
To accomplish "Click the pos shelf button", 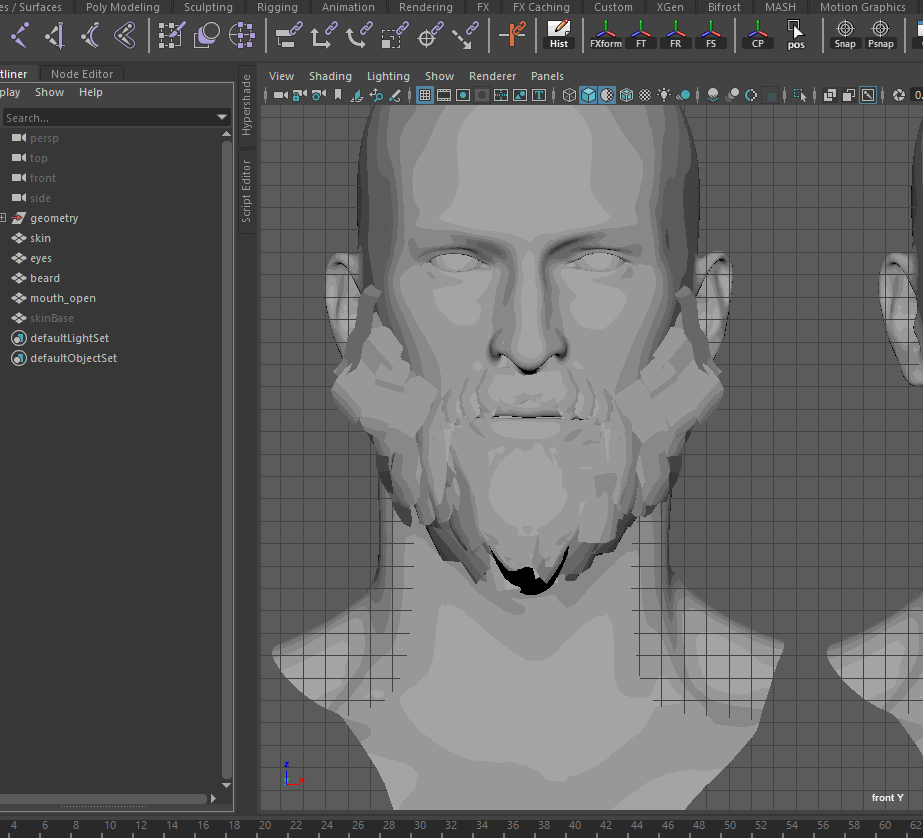I will 795,35.
